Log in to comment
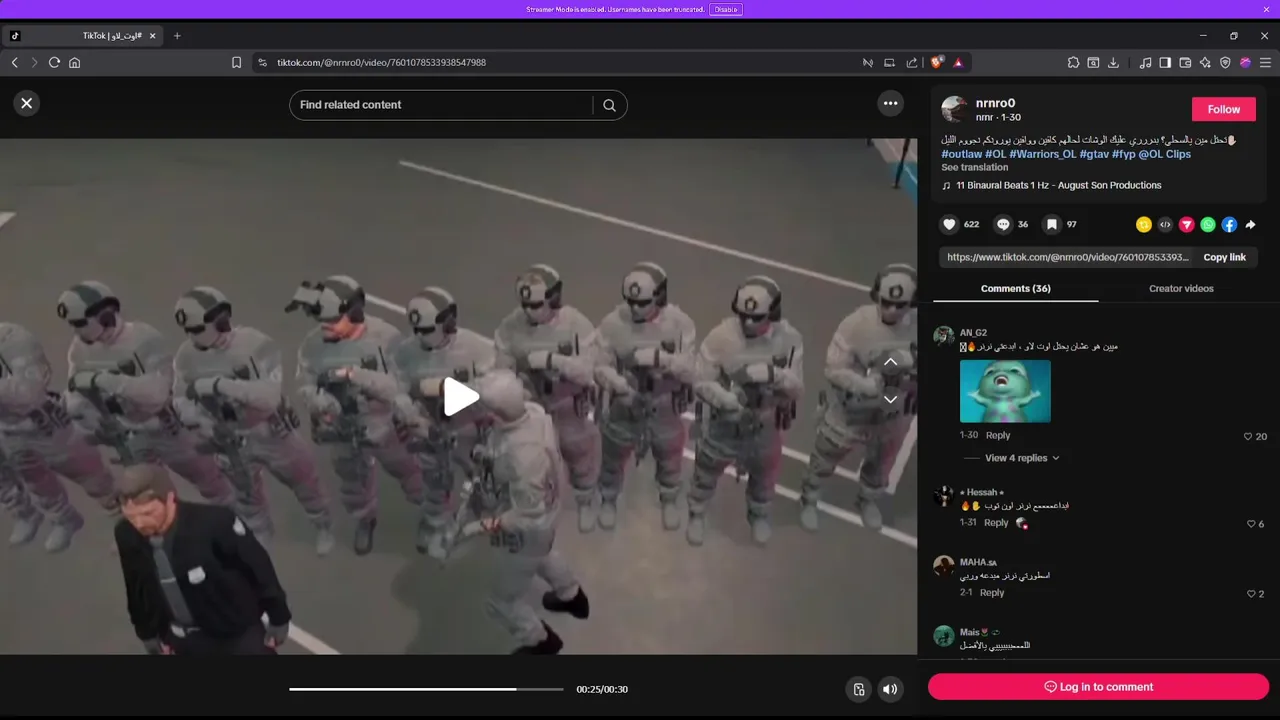The height and width of the screenshot is (720, 1280). pyautogui.click(x=1098, y=687)
